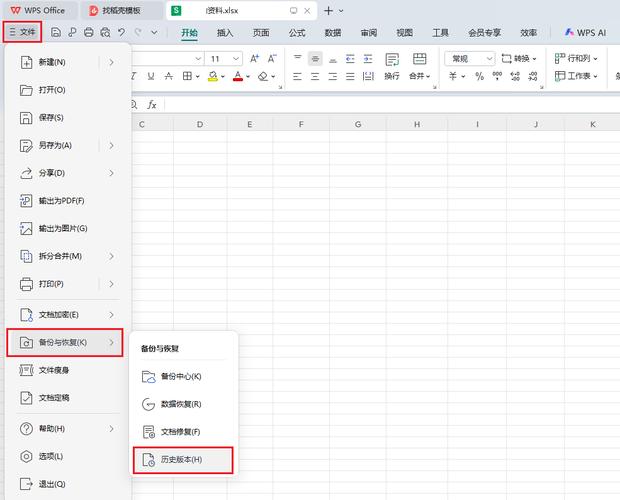Viewport: 620px width, 500px height.
Task: Click 输出为PDF(F) in the file menu
Action: pos(60,201)
